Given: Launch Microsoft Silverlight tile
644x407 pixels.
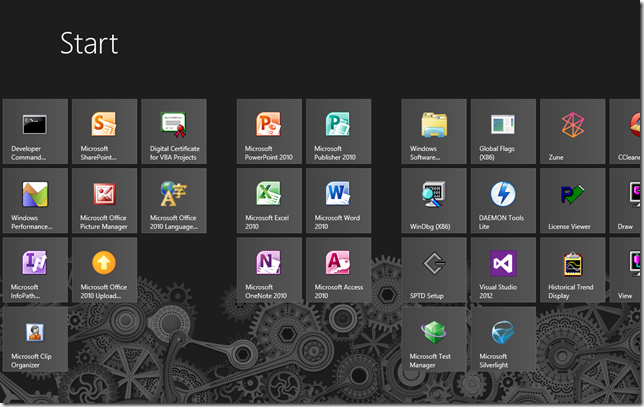Looking at the screenshot, I should (503, 339).
